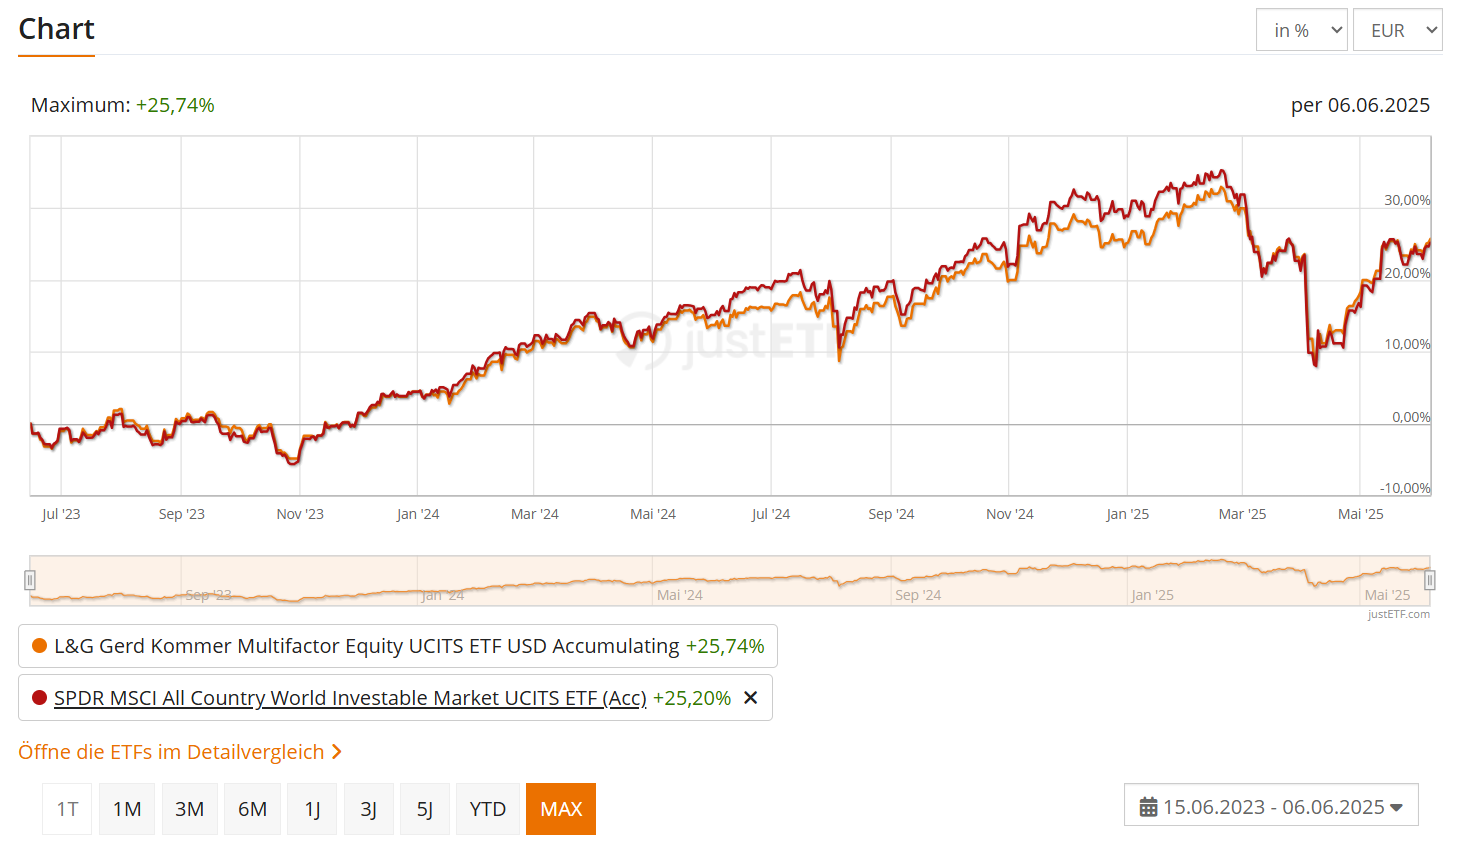Open 'Öffne die ETFs im Detailvergleich' link
The width and height of the screenshot is (1458, 860).
coord(171,752)
